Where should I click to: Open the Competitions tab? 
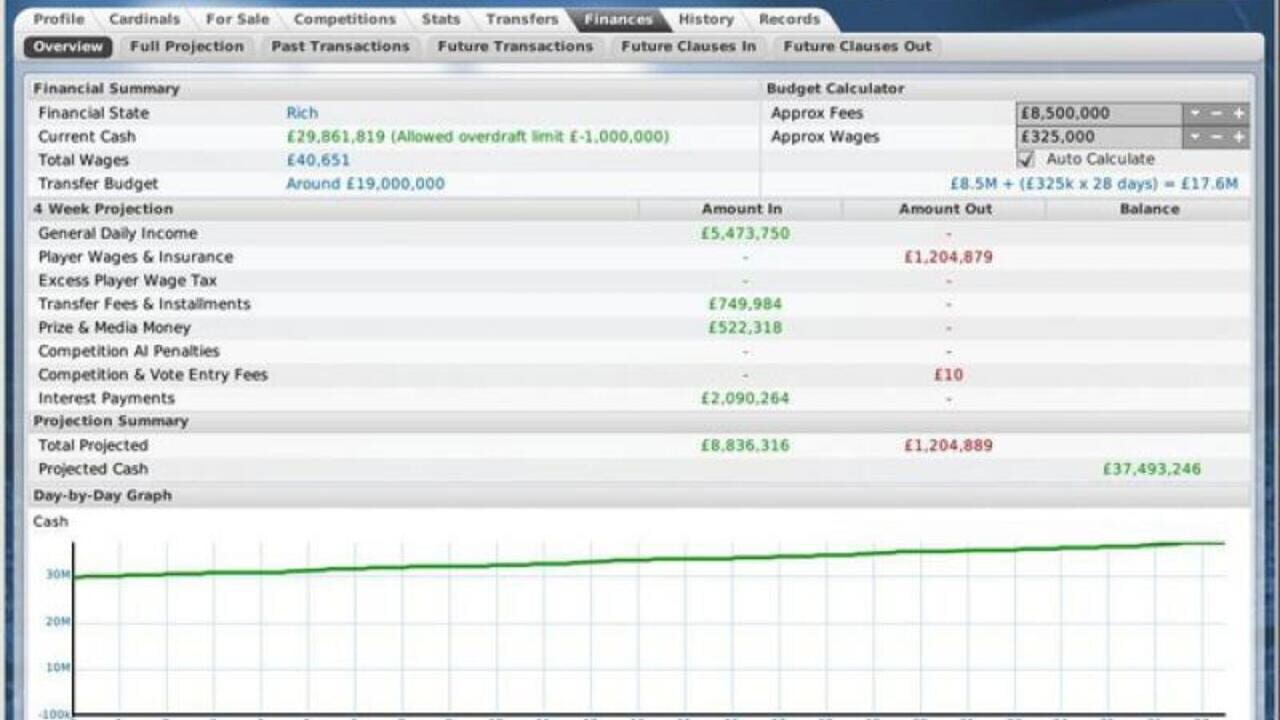(345, 19)
